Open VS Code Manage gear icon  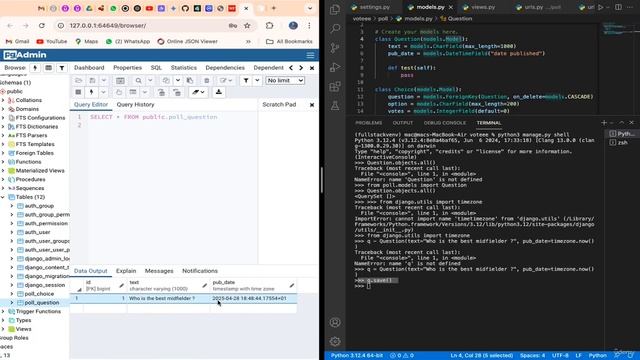tap(335, 341)
